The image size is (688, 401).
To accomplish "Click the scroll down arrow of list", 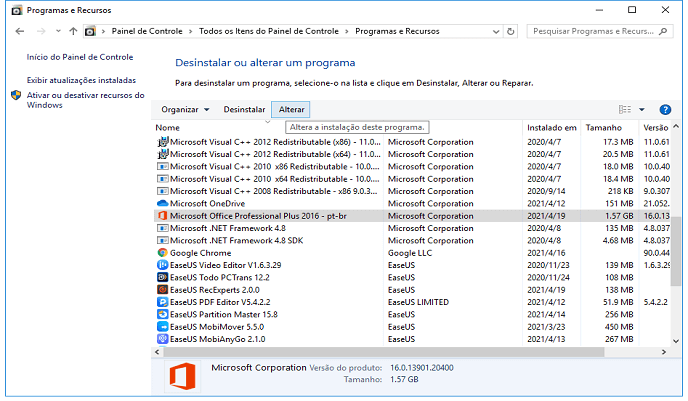I will pos(676,341).
